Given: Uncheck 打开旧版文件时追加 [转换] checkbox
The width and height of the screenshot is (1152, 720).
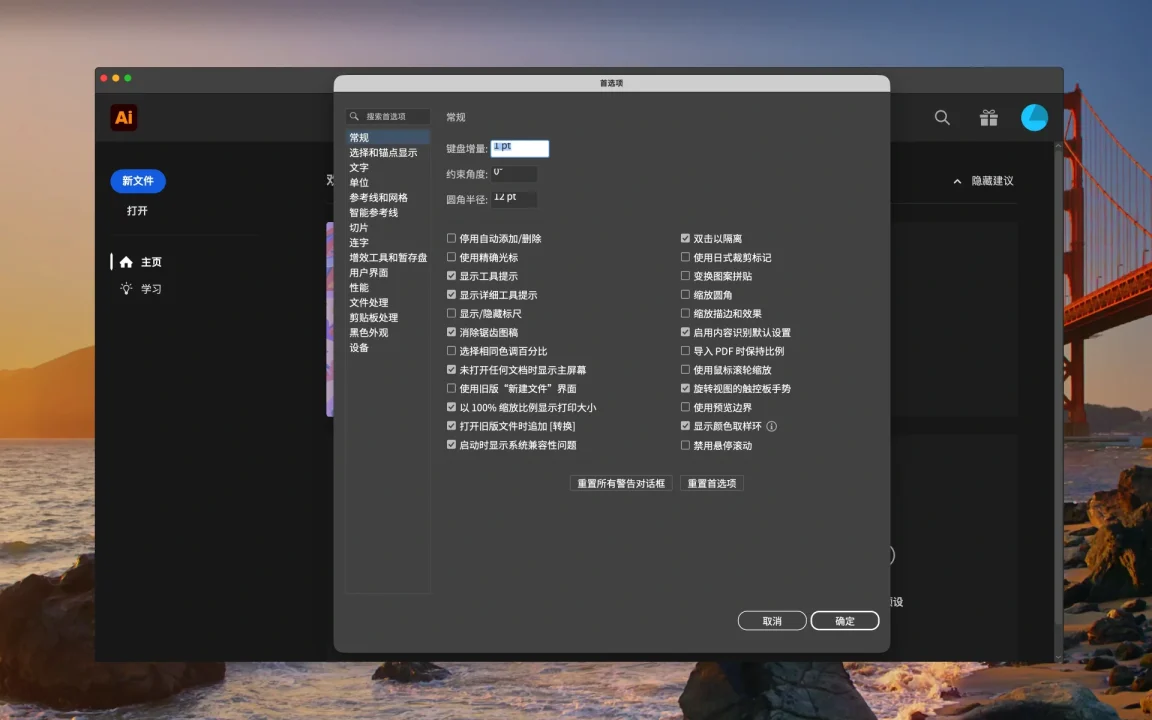Looking at the screenshot, I should (451, 425).
